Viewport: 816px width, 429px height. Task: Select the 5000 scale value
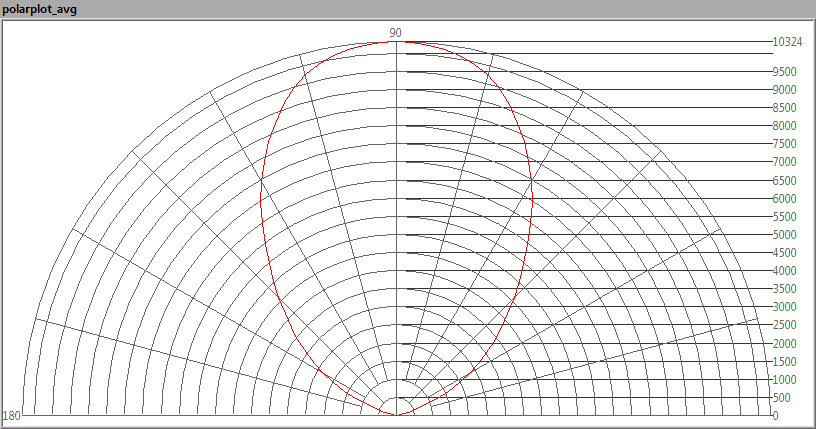click(784, 235)
